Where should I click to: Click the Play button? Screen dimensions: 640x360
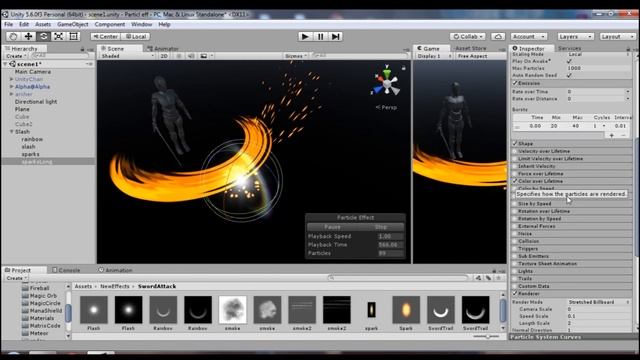point(305,36)
